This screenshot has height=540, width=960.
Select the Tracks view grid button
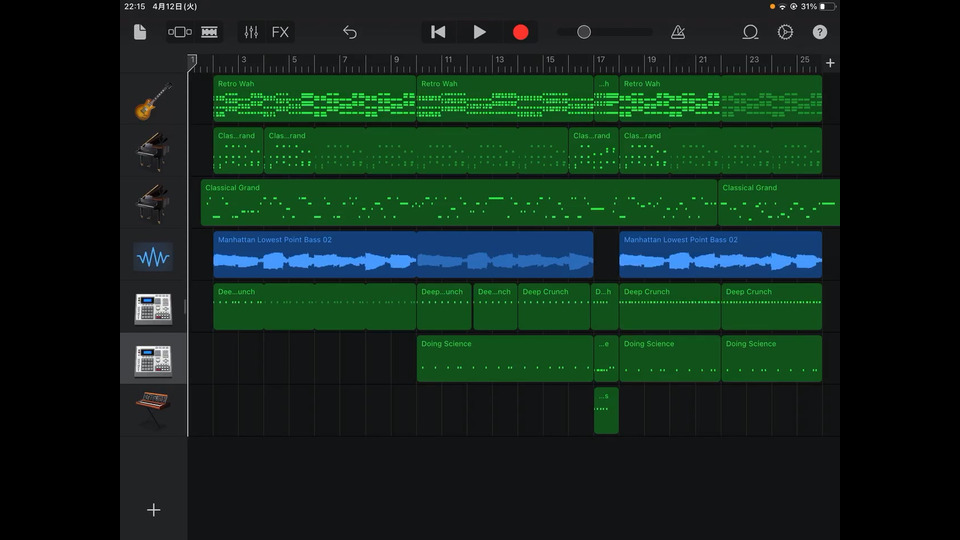209,32
